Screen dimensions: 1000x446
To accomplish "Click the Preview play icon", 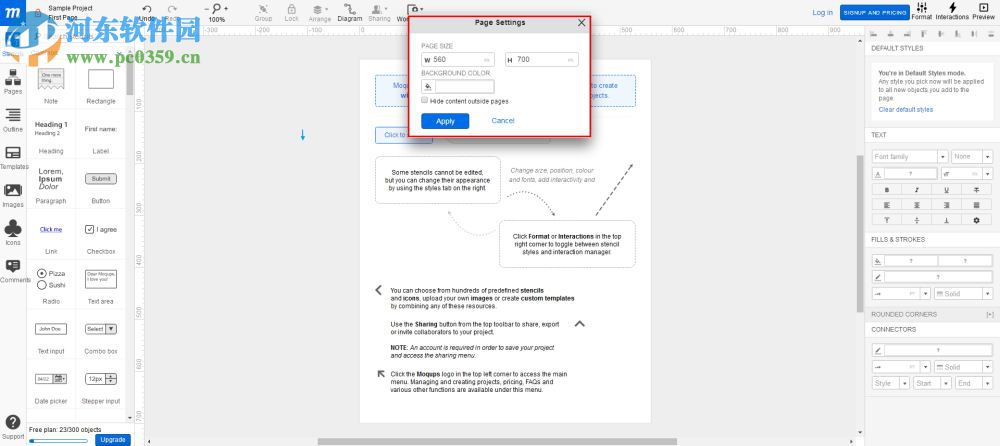I will 984,8.
